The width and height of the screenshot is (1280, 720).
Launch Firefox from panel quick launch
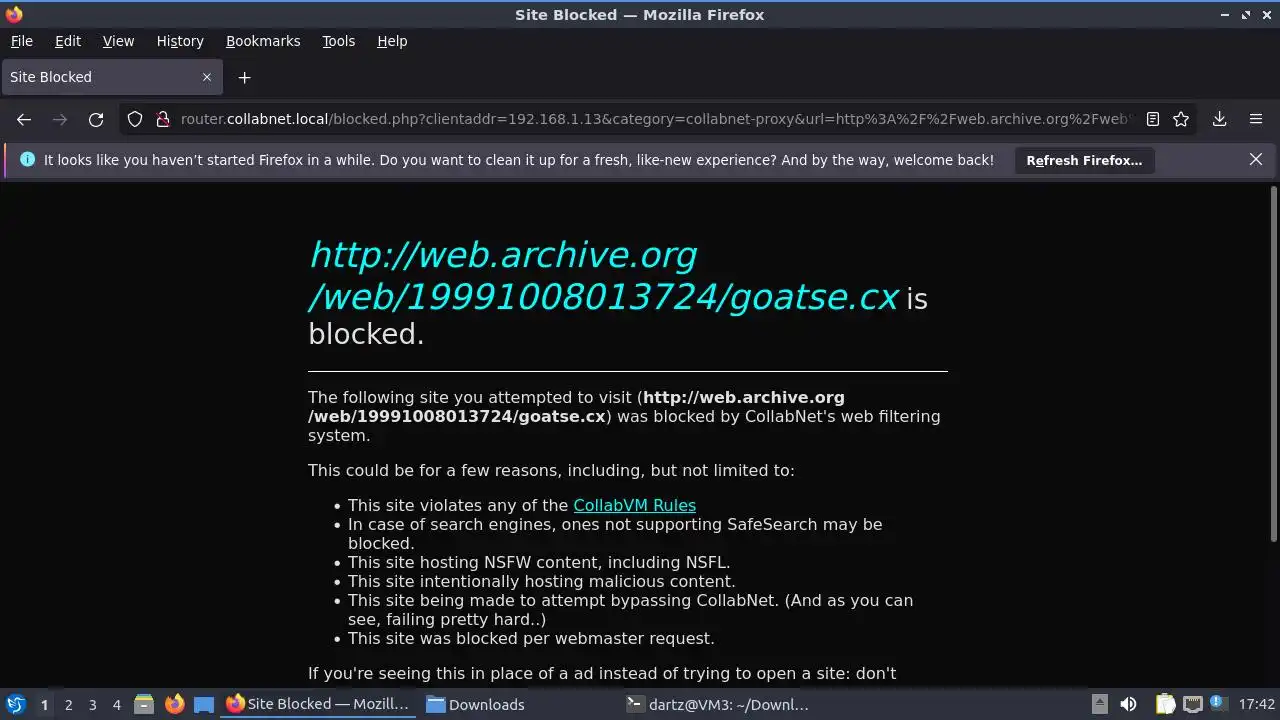point(174,704)
